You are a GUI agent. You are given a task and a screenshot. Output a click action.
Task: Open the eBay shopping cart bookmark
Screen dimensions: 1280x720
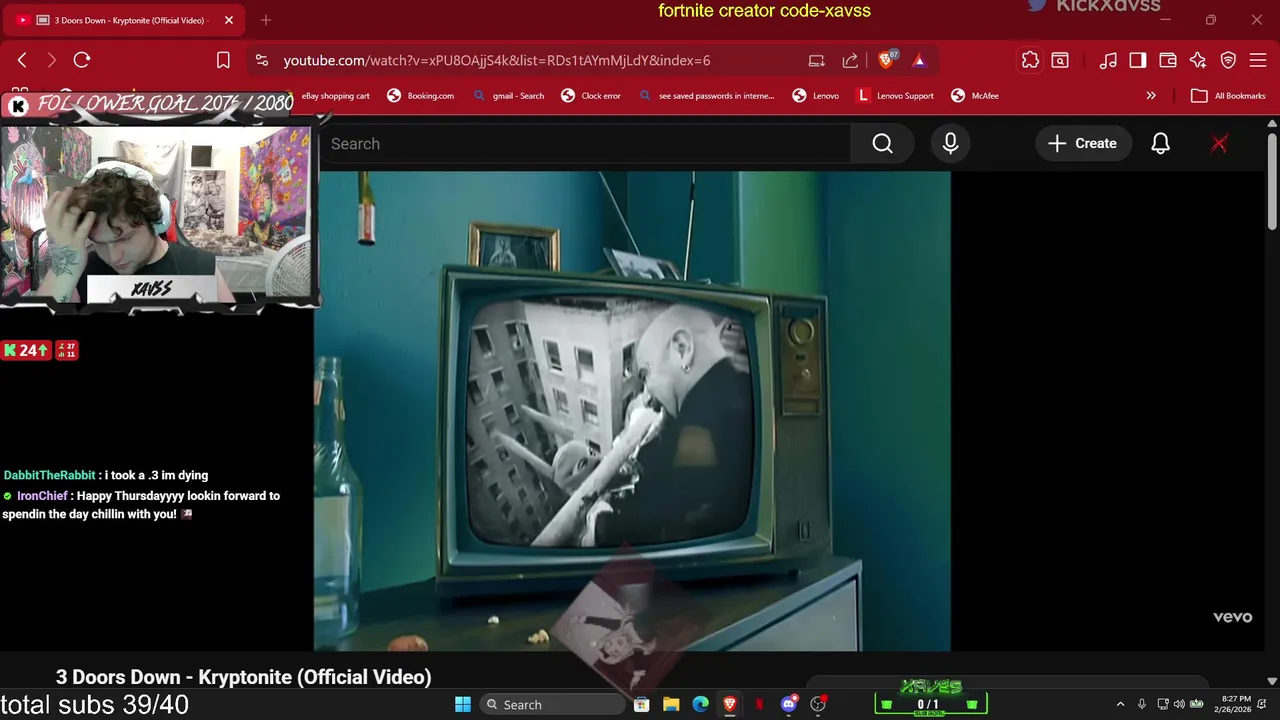pyautogui.click(x=337, y=96)
